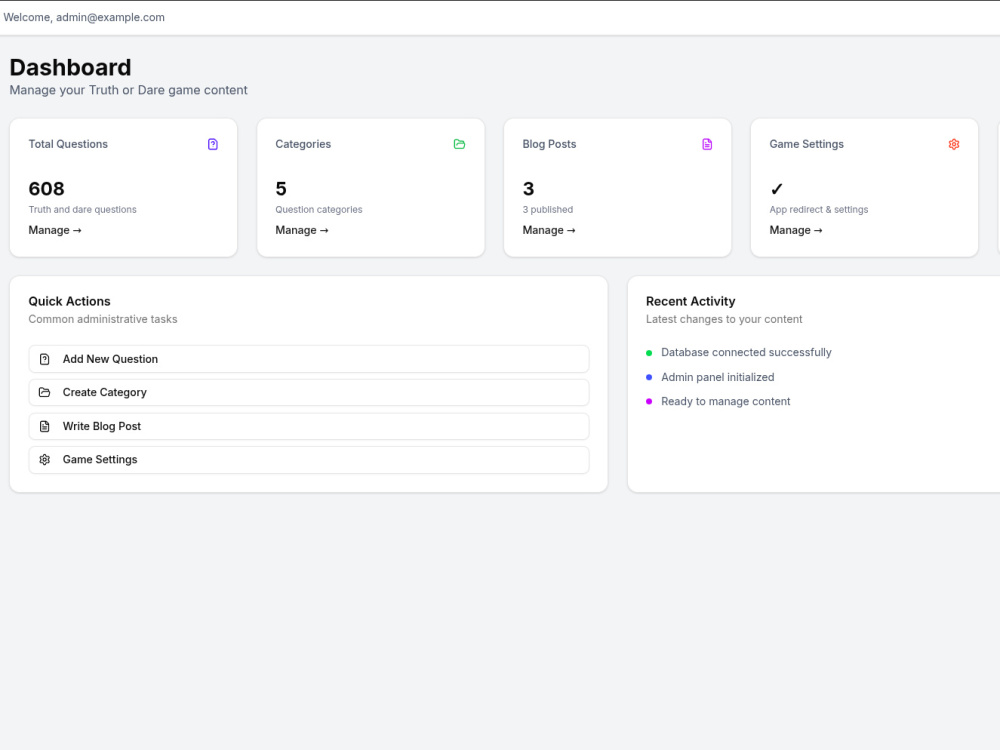This screenshot has height=750, width=1000.
Task: Click the 'Categories' card title
Action: pyautogui.click(x=303, y=144)
